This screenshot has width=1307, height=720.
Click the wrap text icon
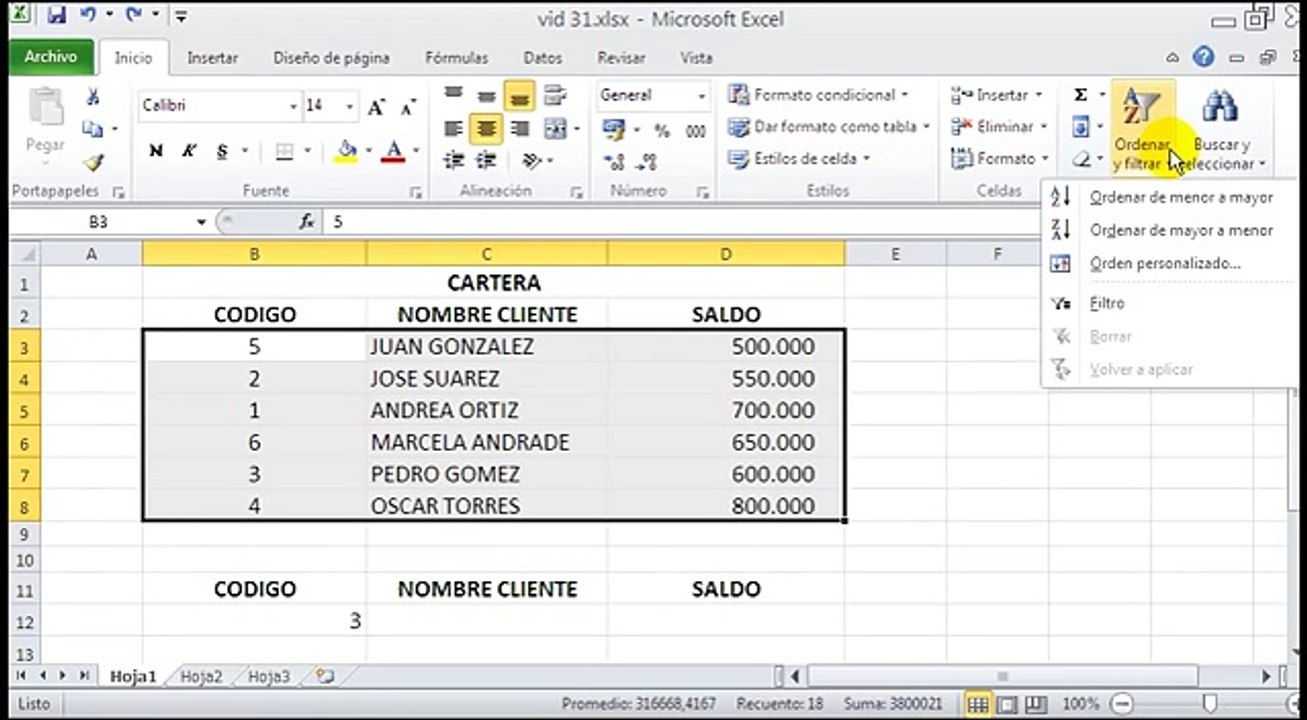[x=554, y=96]
